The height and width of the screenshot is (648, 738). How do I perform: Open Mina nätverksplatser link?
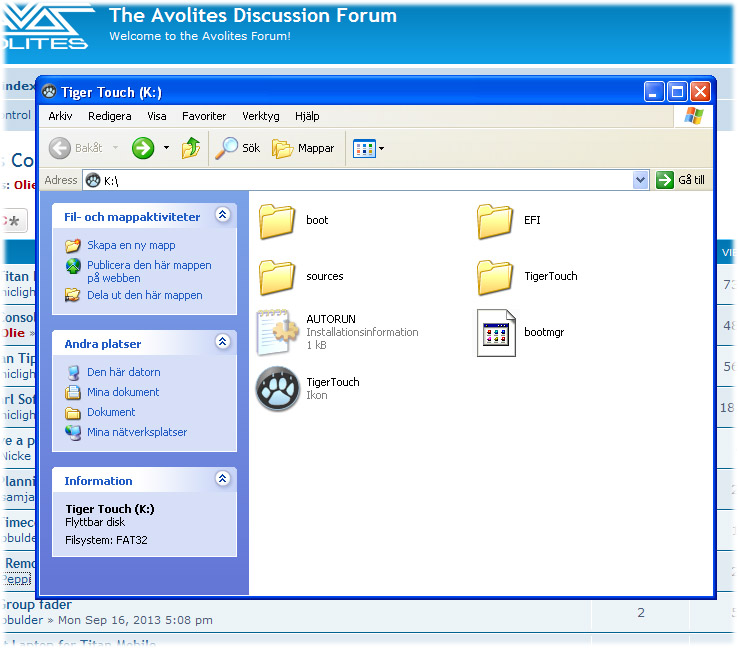137,432
